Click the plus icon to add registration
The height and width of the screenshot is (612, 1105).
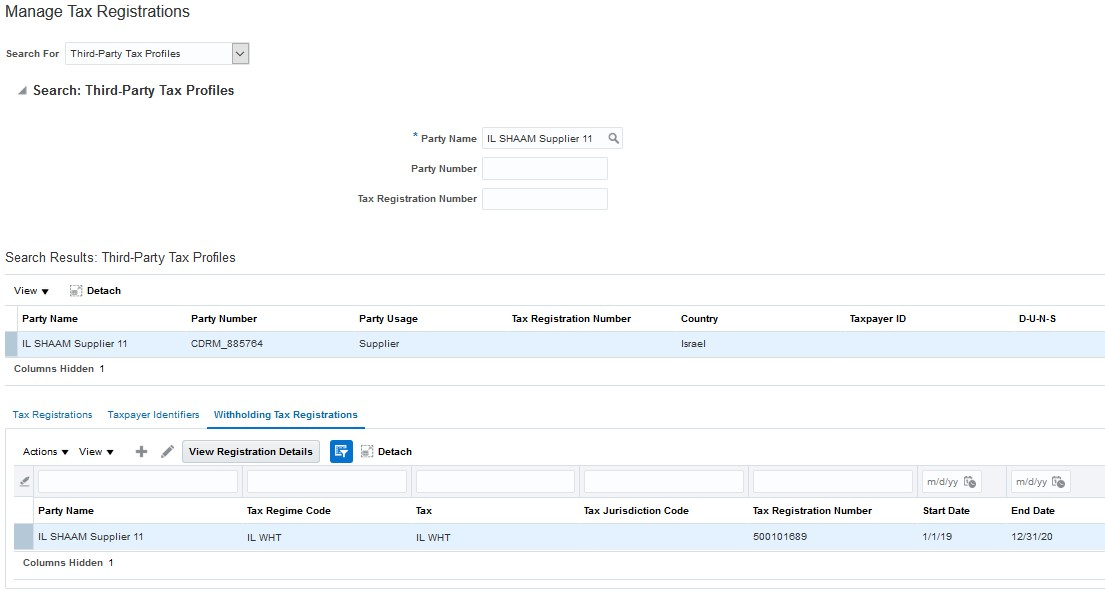pos(141,452)
